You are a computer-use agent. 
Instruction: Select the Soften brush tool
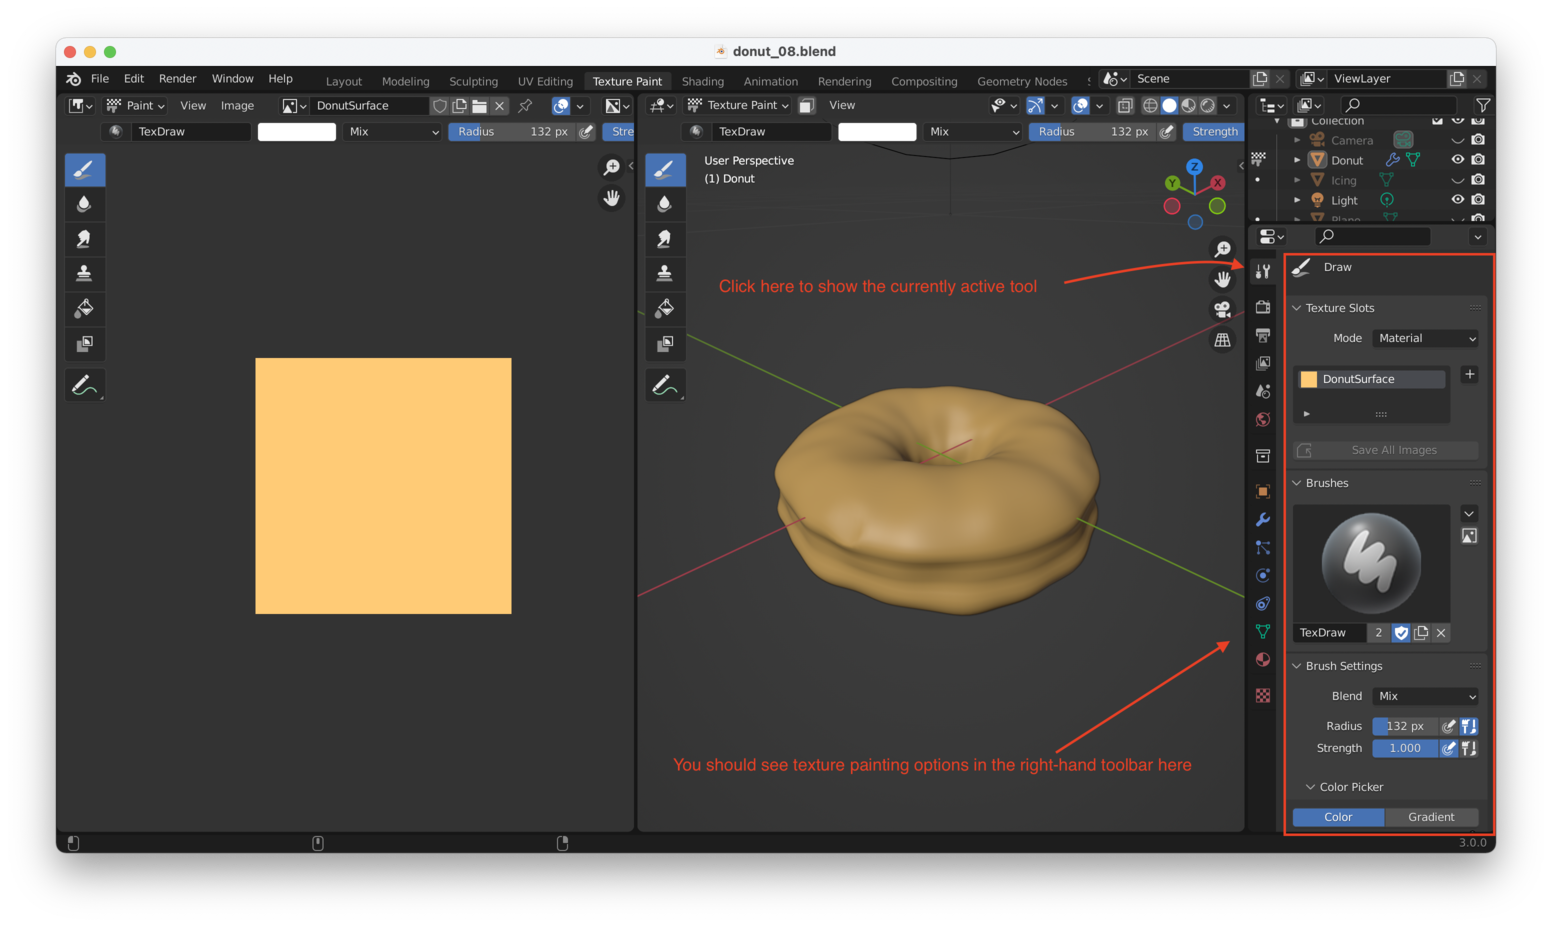tap(85, 204)
